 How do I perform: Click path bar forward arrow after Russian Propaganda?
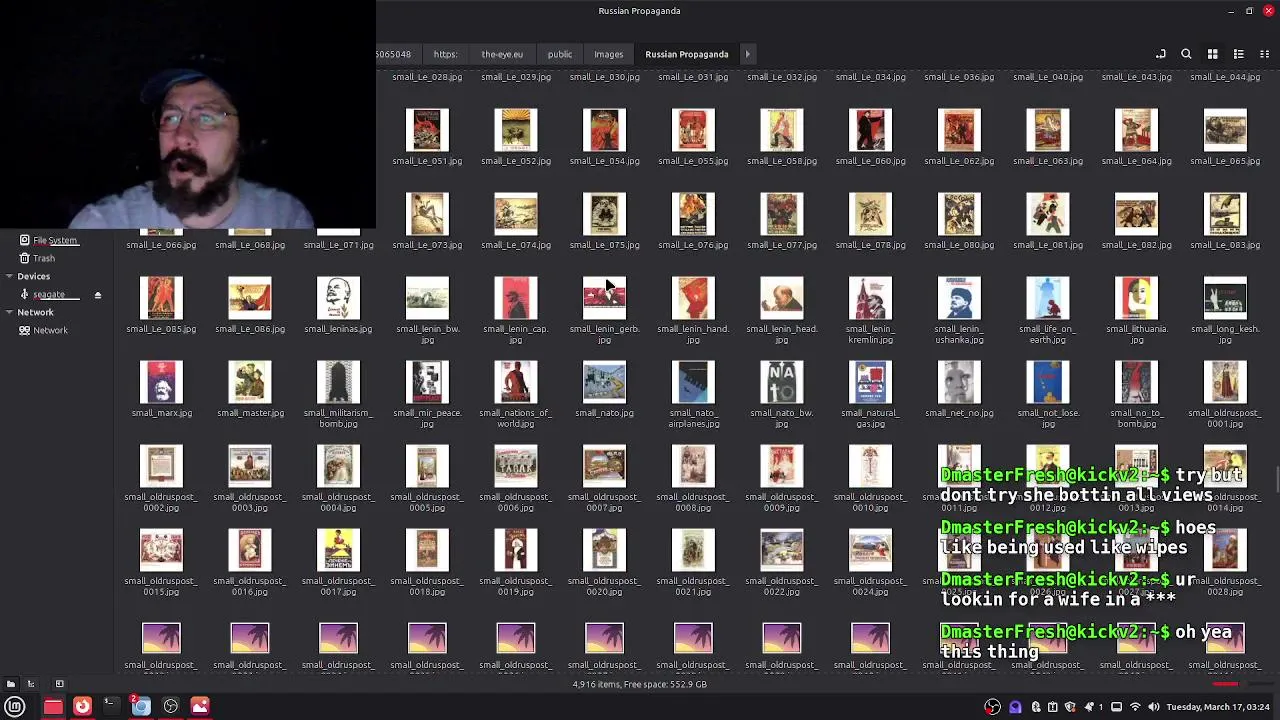tap(747, 54)
